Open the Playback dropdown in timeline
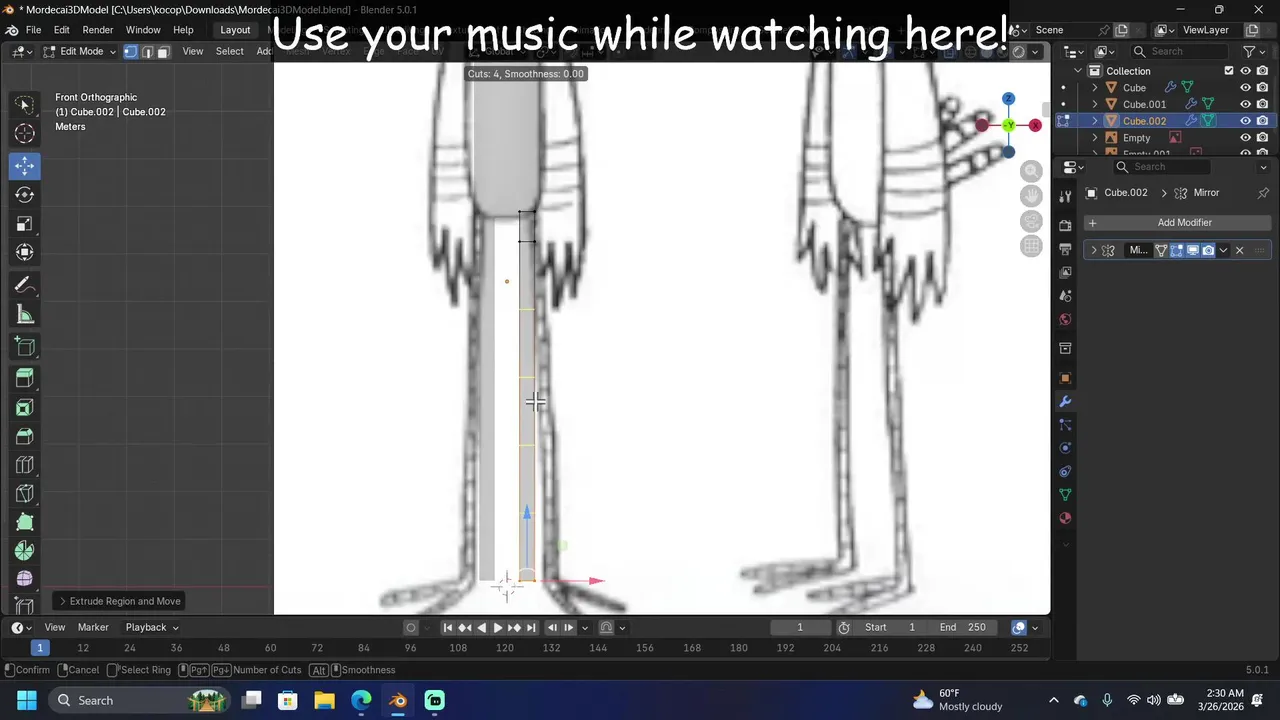 [x=152, y=627]
